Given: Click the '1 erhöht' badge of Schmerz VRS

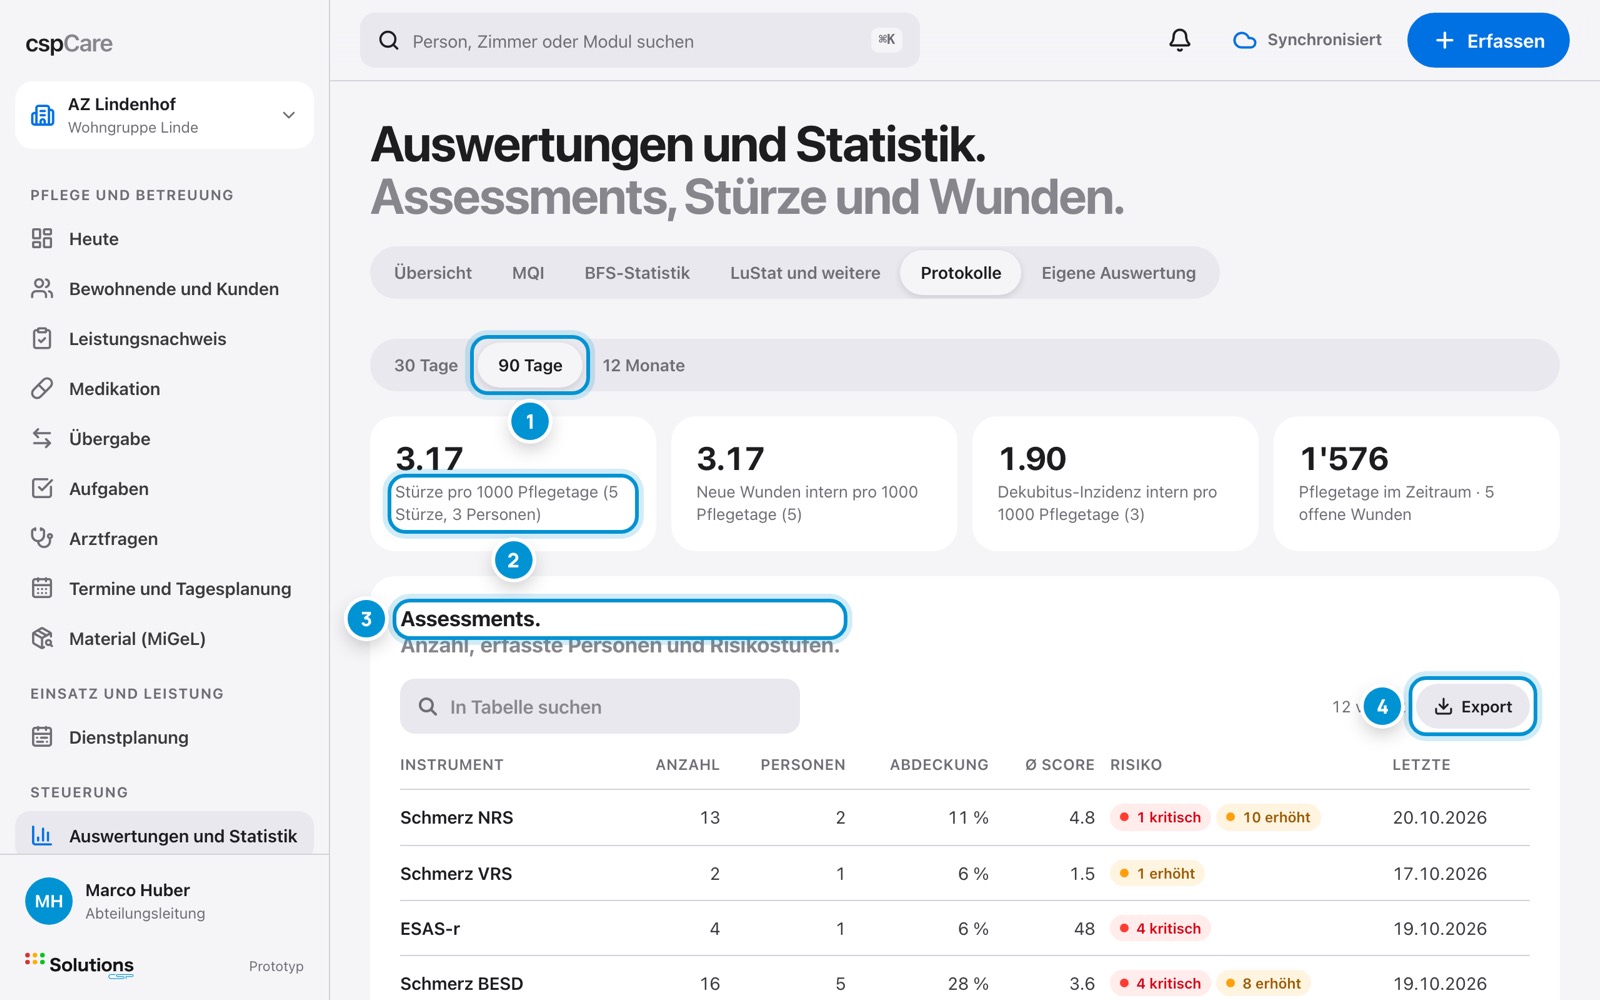Looking at the screenshot, I should pos(1158,873).
